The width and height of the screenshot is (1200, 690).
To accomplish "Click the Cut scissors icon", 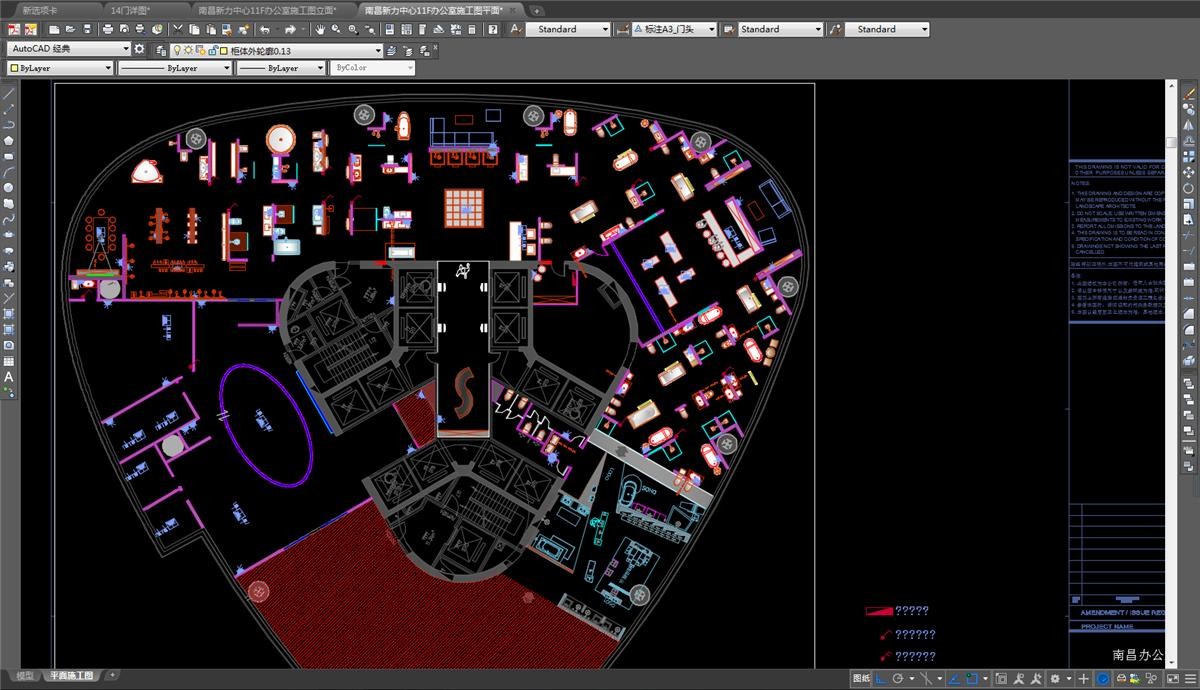I will (178, 30).
